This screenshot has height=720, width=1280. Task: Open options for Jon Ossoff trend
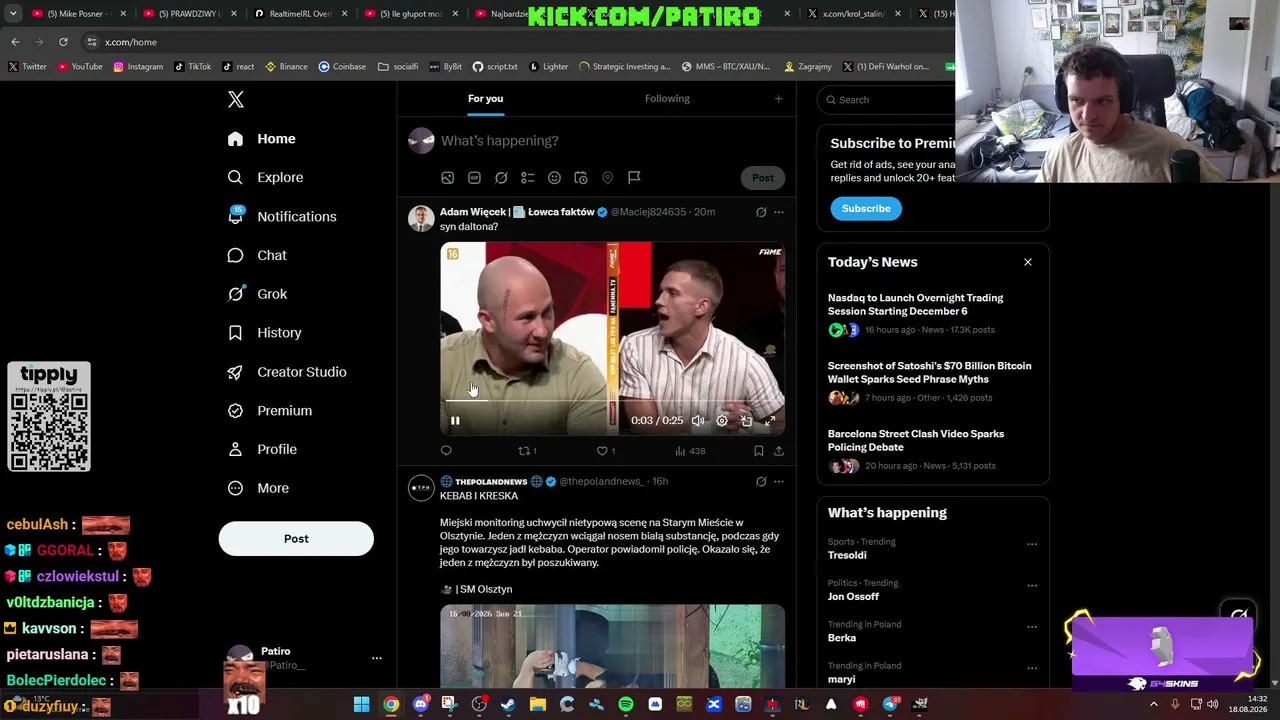(x=1032, y=586)
